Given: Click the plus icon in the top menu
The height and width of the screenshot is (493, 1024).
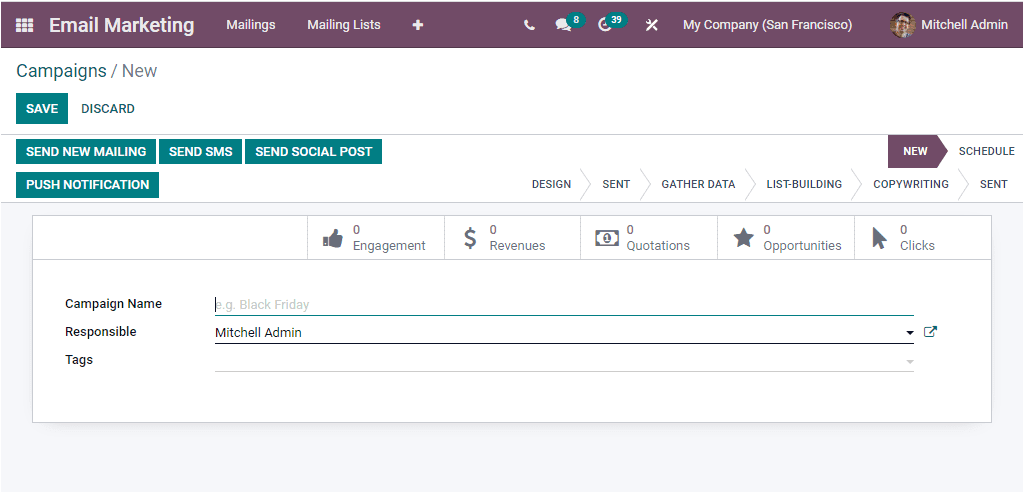Looking at the screenshot, I should (x=418, y=25).
